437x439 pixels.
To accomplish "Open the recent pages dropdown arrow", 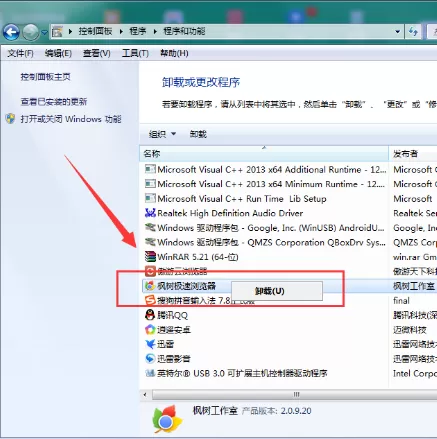I will pyautogui.click(x=44, y=33).
